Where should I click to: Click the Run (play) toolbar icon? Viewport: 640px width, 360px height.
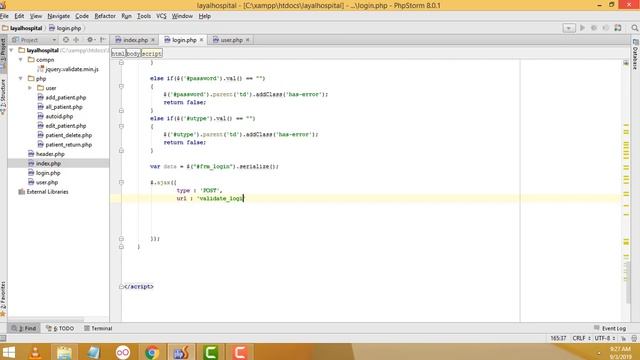pos(582,28)
